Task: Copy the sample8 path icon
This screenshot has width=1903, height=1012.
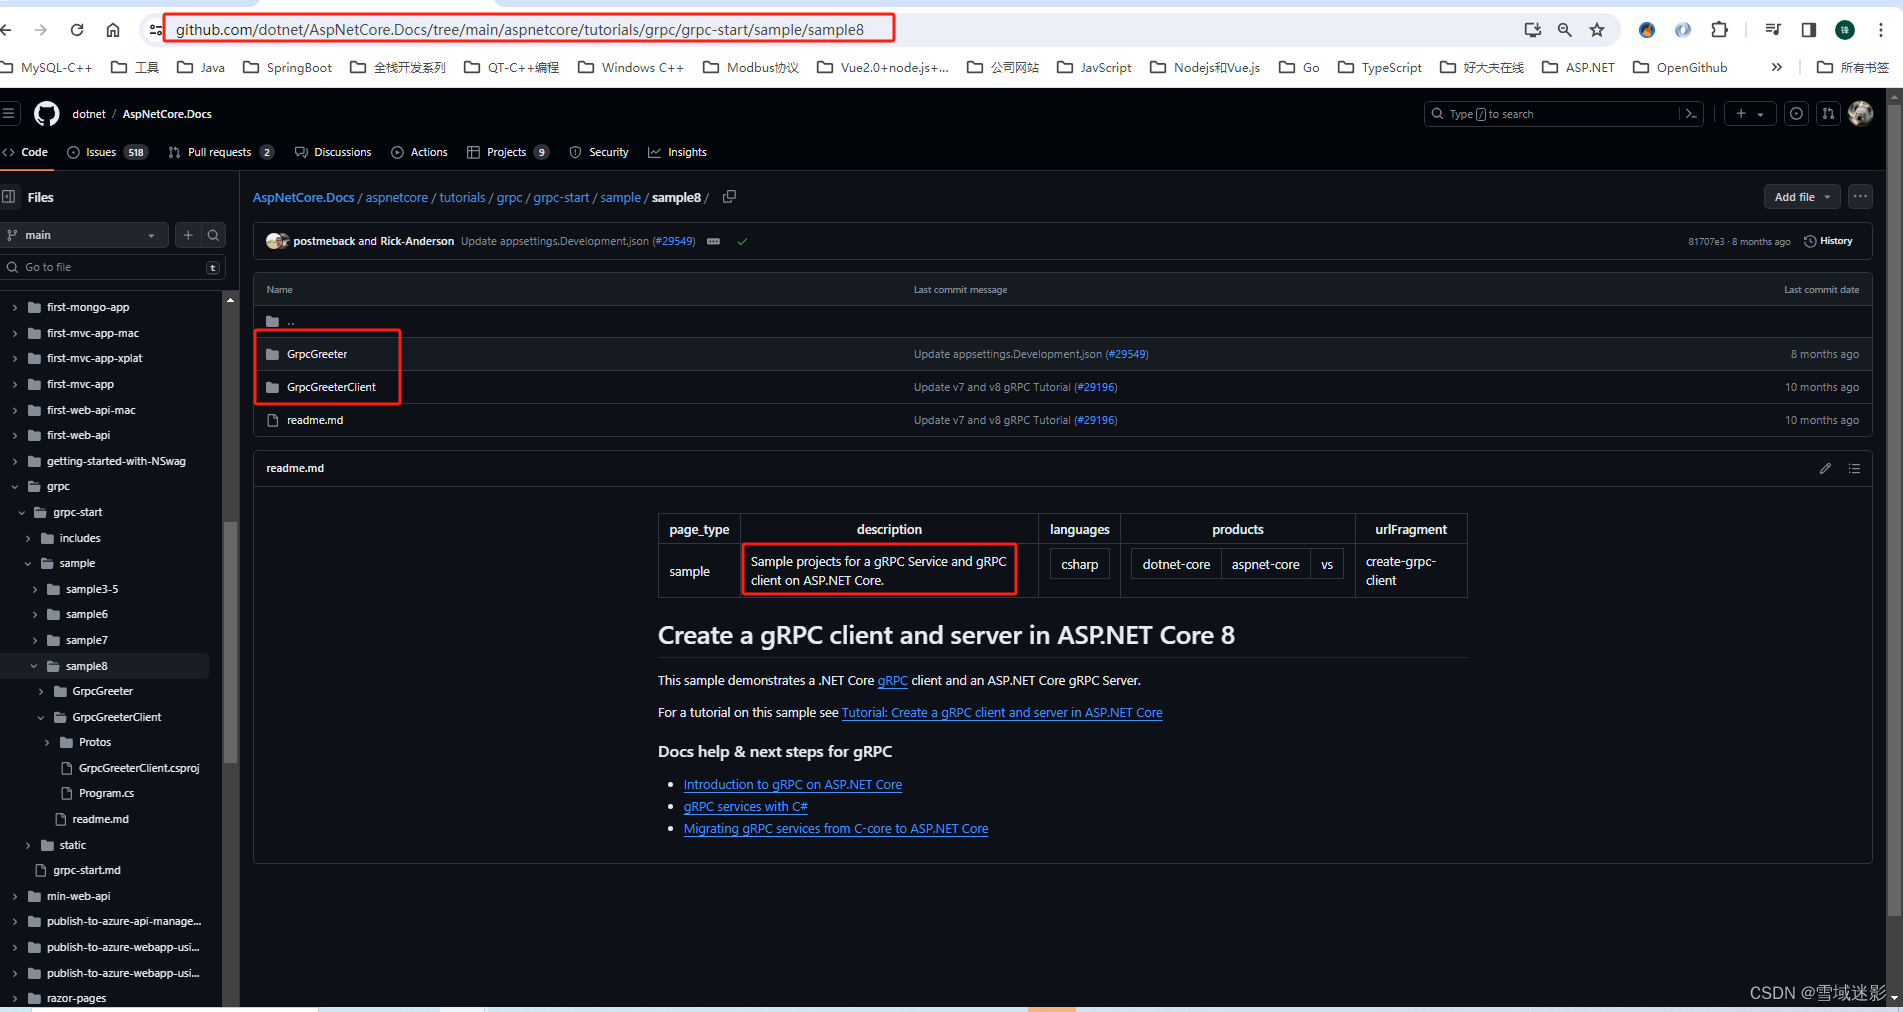Action: pos(729,197)
